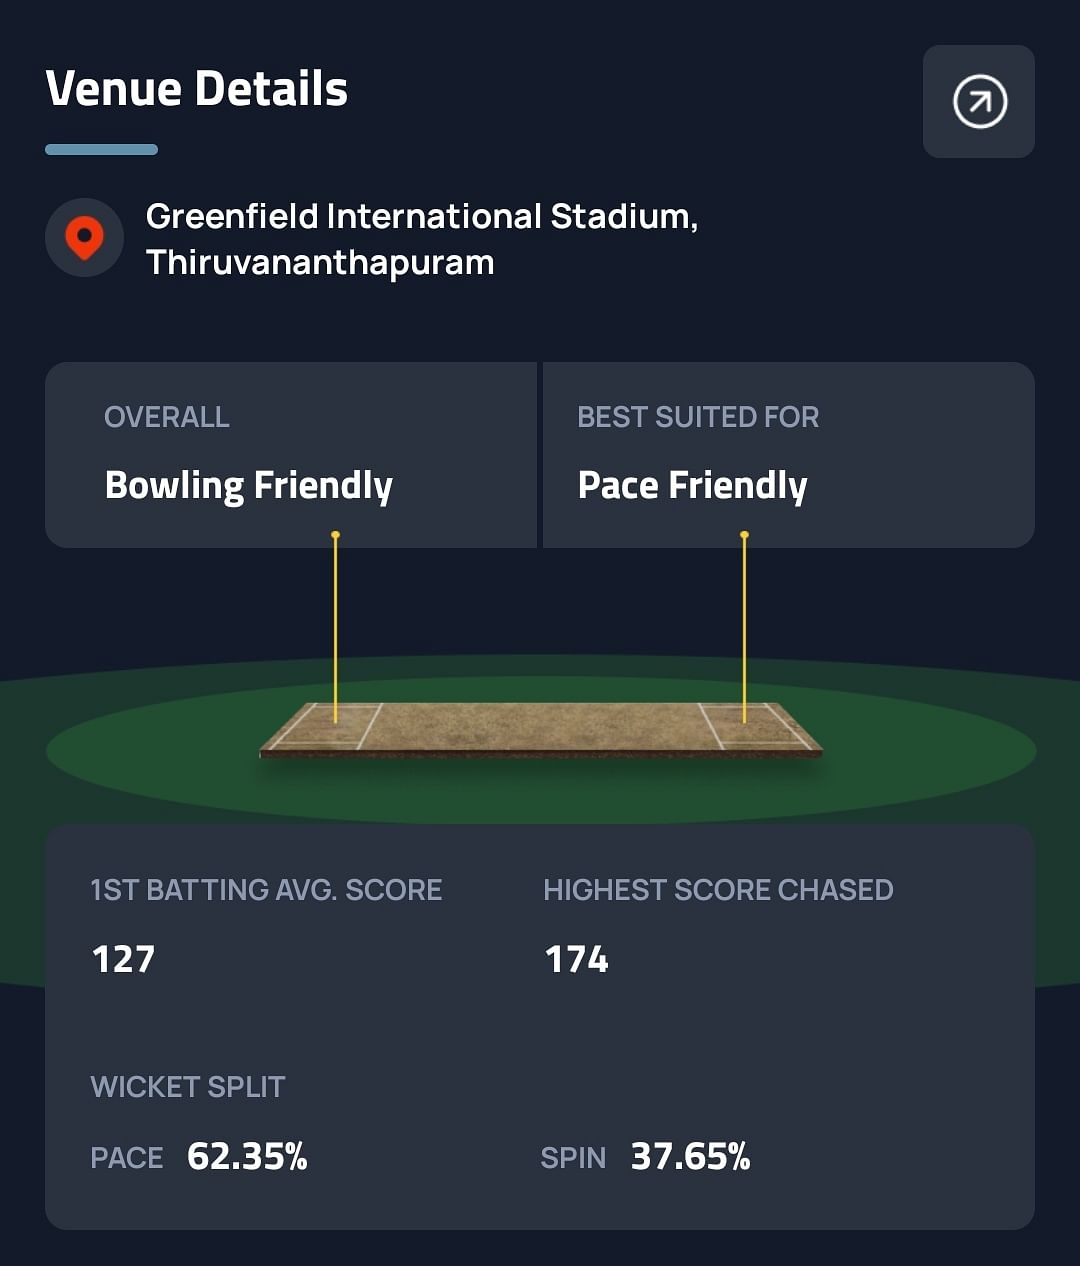Image resolution: width=1080 pixels, height=1266 pixels.
Task: Select the Highest Score Chased label
Action: point(718,890)
